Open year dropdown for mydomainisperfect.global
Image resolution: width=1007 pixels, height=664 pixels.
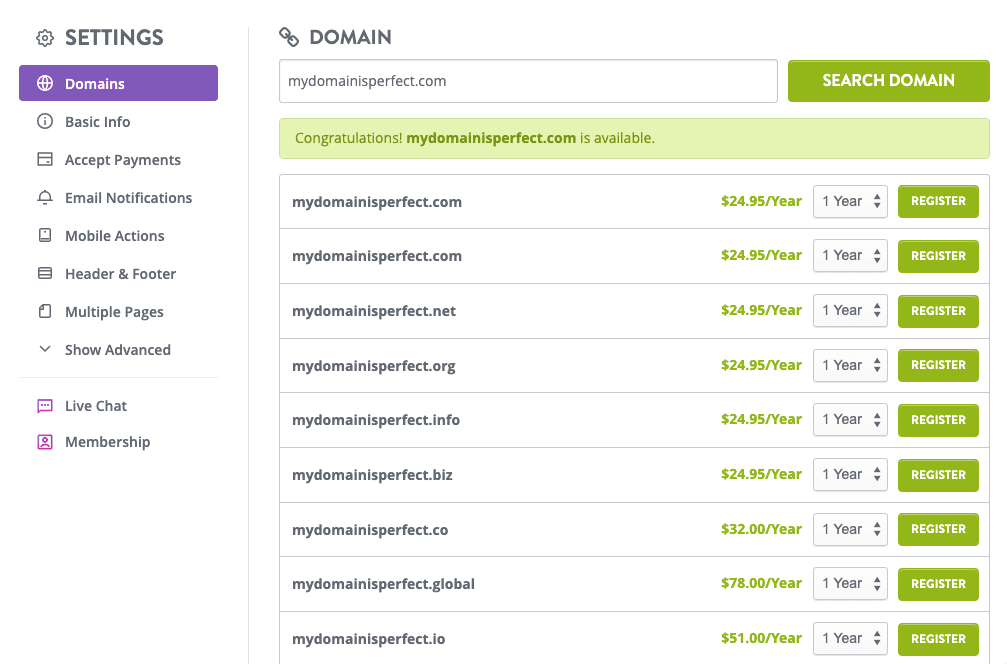click(x=850, y=584)
